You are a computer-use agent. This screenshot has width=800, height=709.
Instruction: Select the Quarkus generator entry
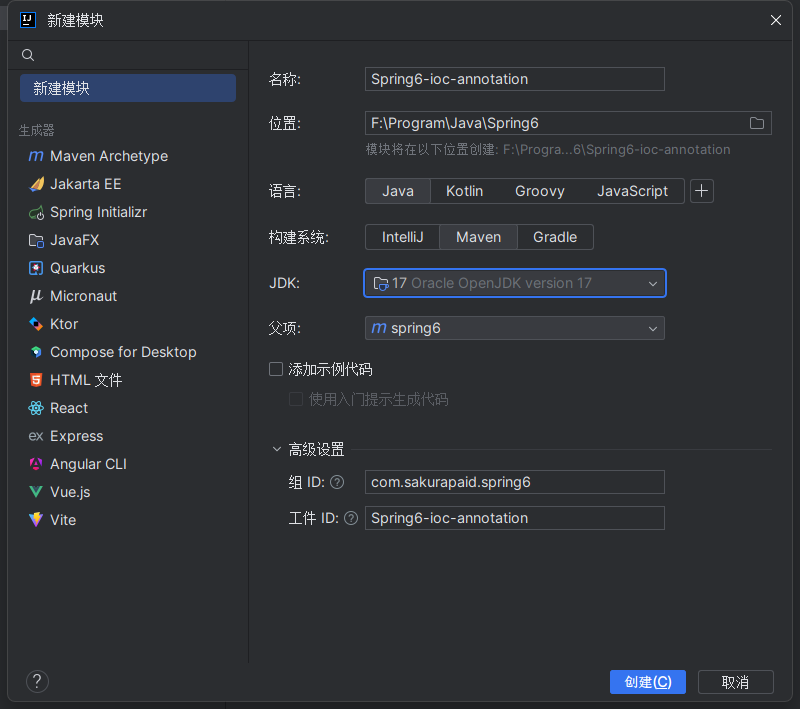(x=128, y=268)
